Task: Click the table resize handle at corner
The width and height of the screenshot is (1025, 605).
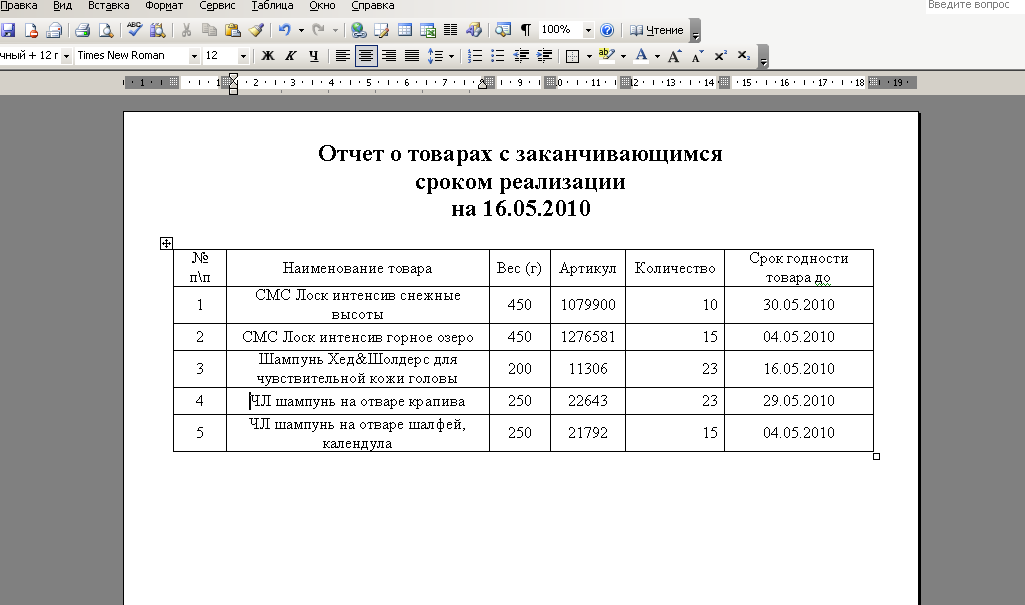Action: pyautogui.click(x=877, y=457)
